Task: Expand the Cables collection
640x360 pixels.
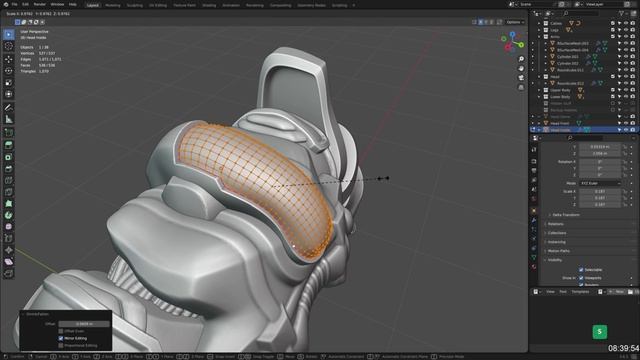Action: pyautogui.click(x=539, y=23)
